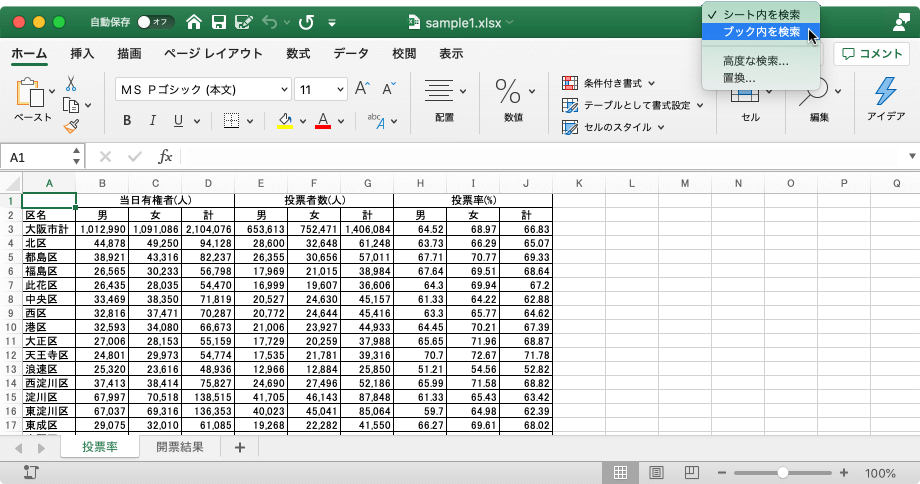
Task: Open the underline style dropdown arrow
Action: (x=197, y=121)
